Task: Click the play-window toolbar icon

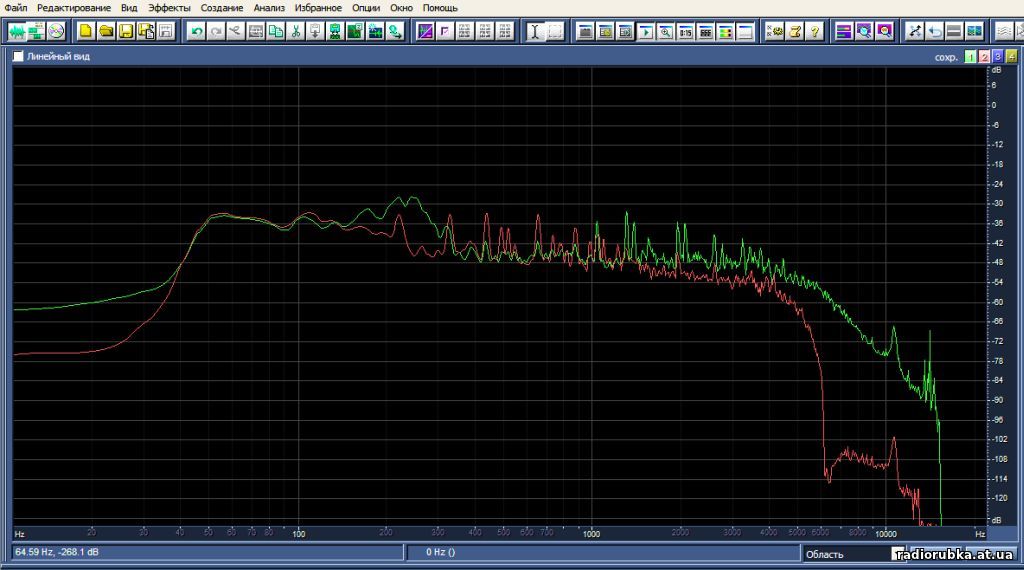Action: [x=646, y=31]
